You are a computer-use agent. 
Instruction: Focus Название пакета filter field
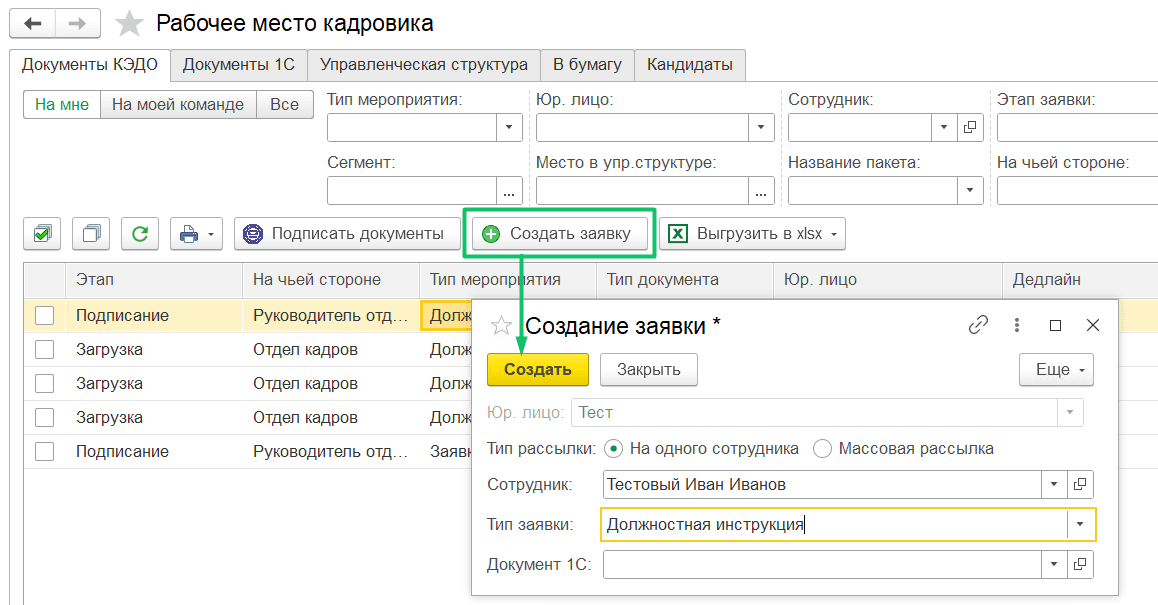872,191
